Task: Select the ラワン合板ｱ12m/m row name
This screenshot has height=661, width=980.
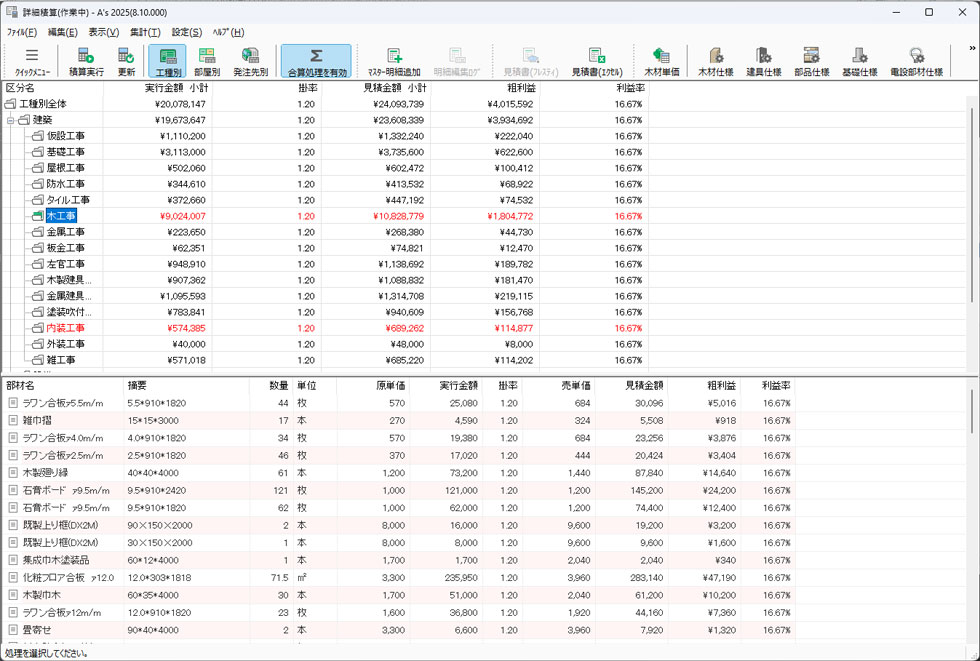Action: click(62, 613)
